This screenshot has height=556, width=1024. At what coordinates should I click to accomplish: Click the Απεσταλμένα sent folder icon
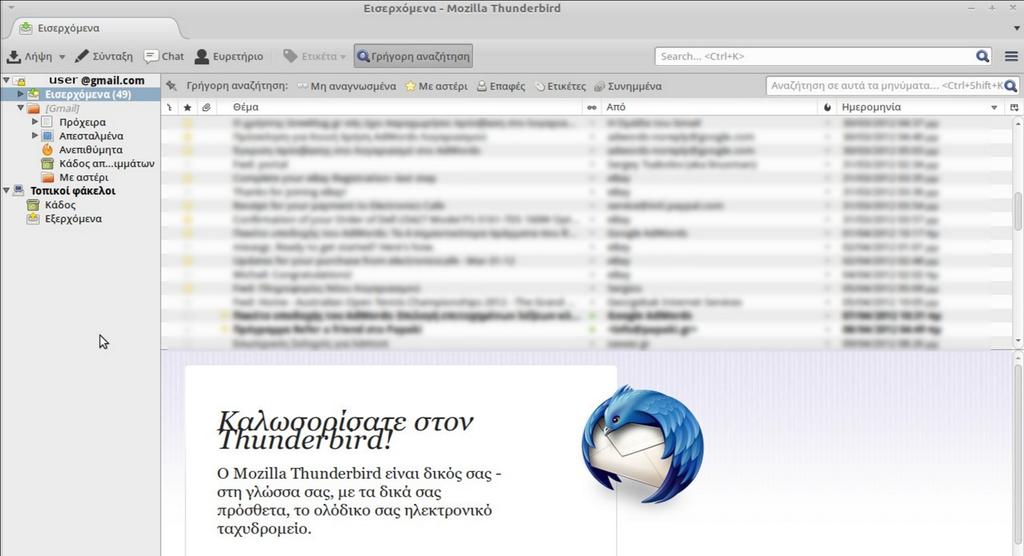[47, 136]
